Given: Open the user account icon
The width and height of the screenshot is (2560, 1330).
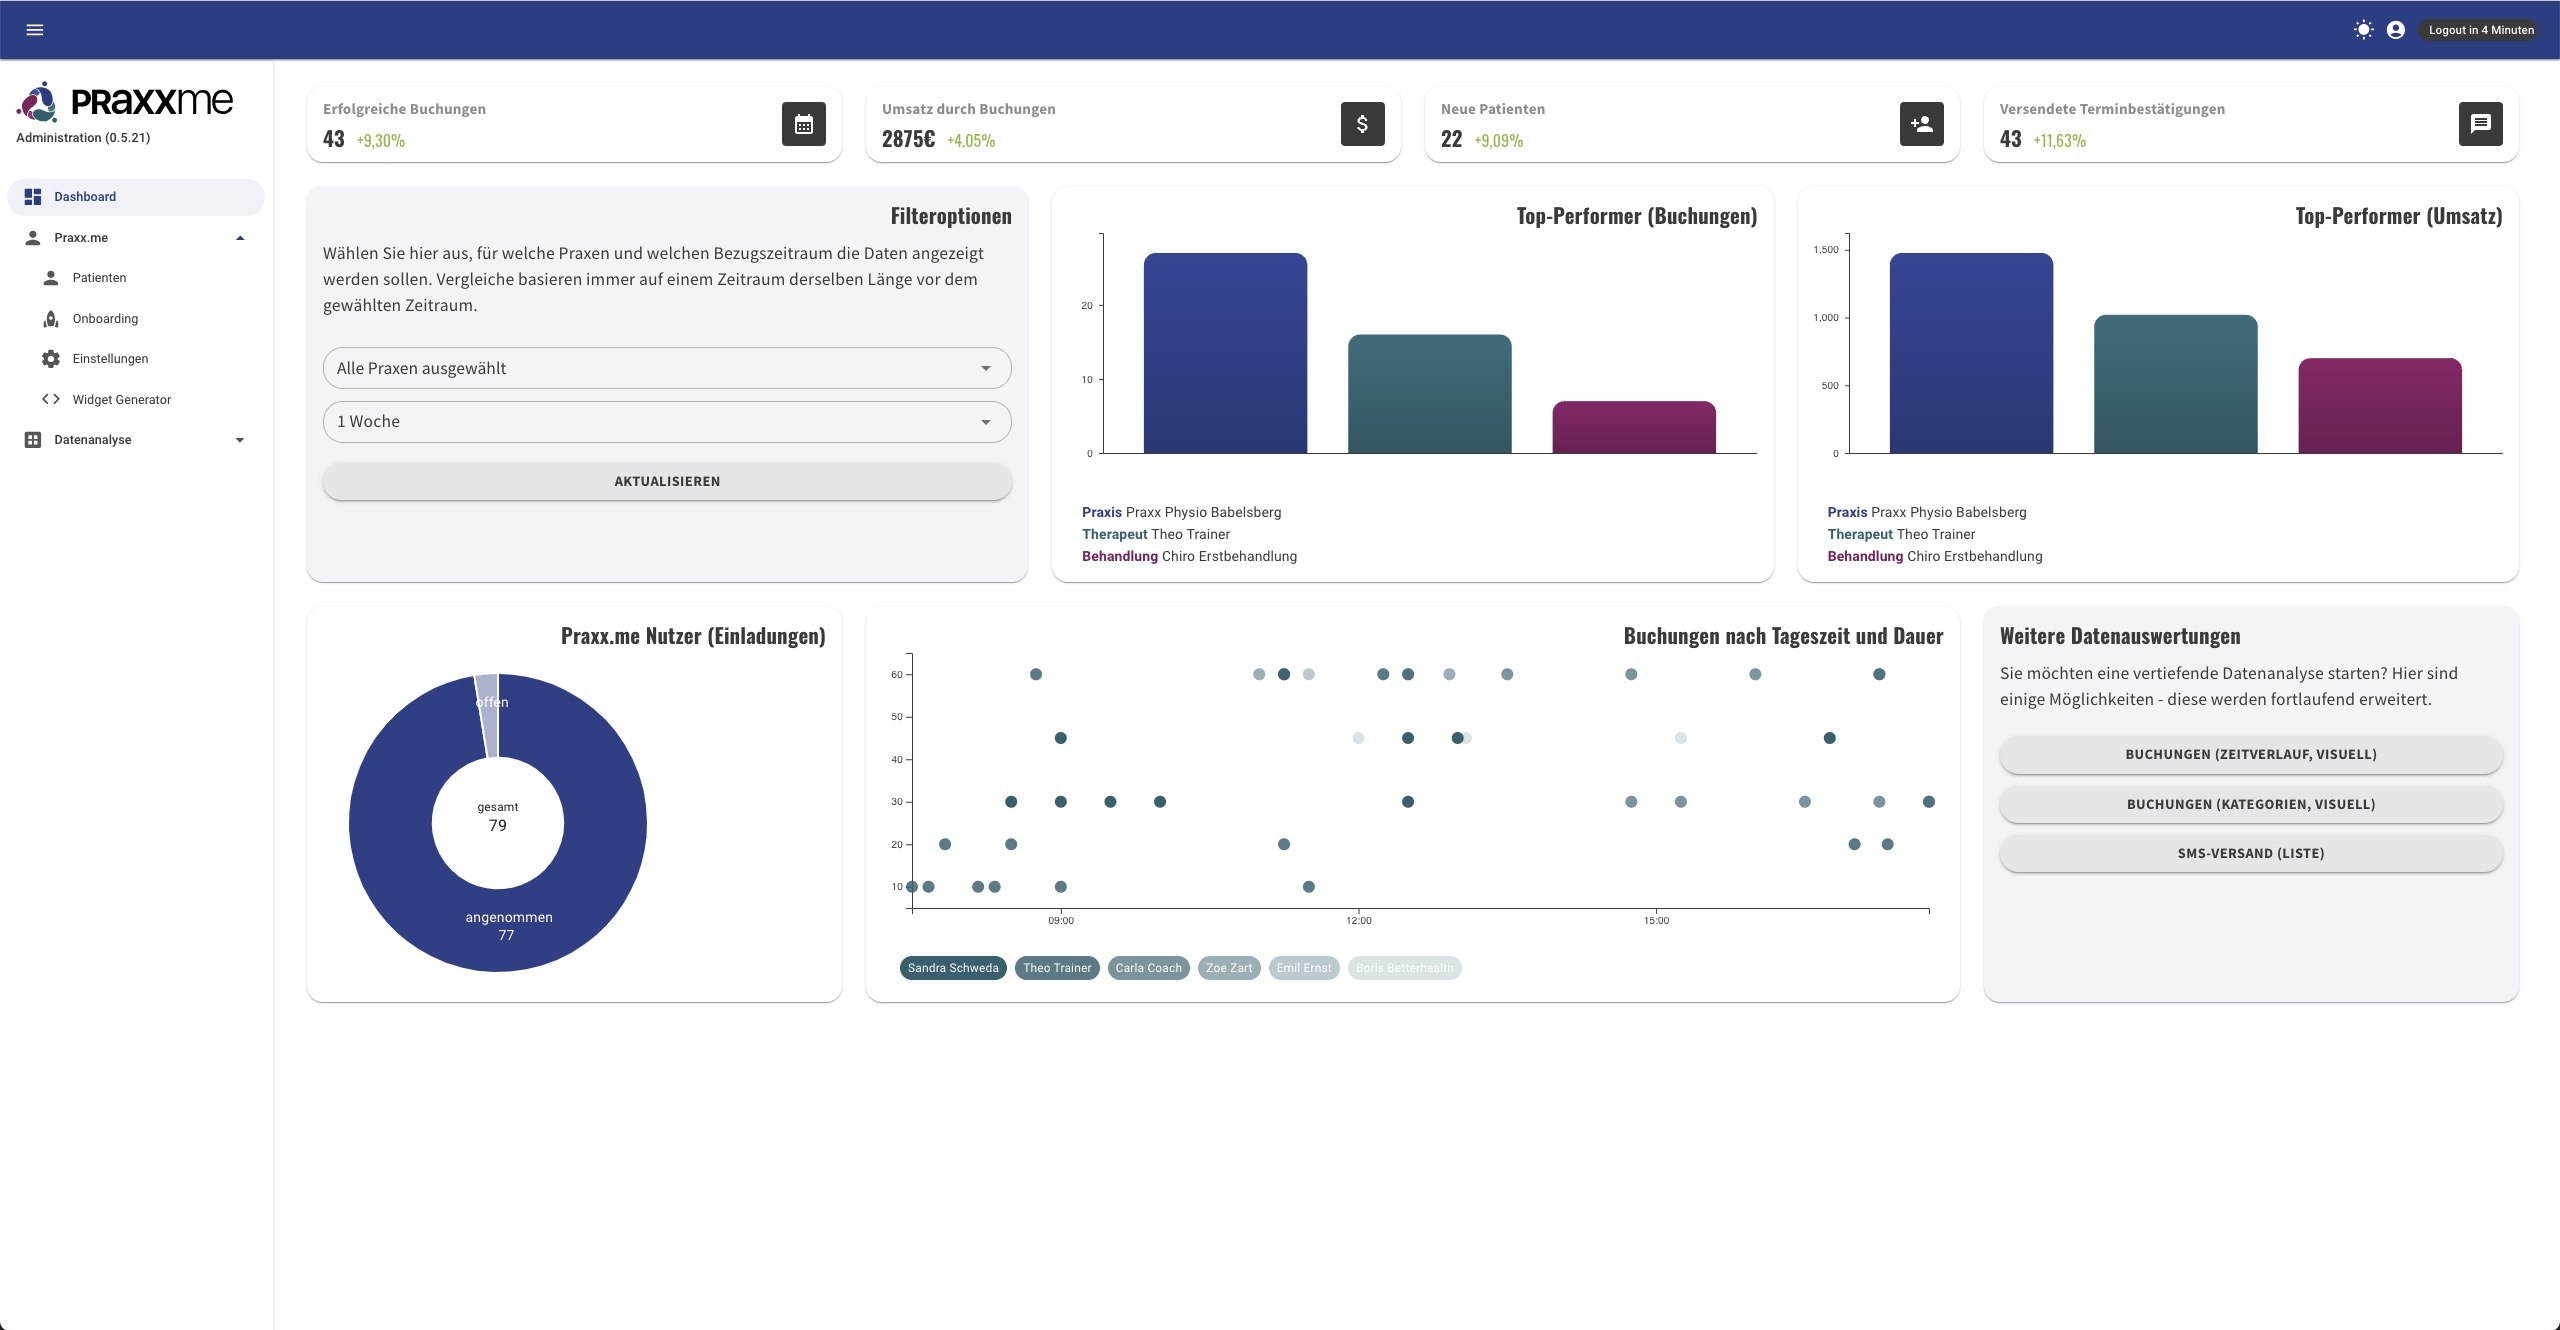Looking at the screenshot, I should tap(2395, 29).
